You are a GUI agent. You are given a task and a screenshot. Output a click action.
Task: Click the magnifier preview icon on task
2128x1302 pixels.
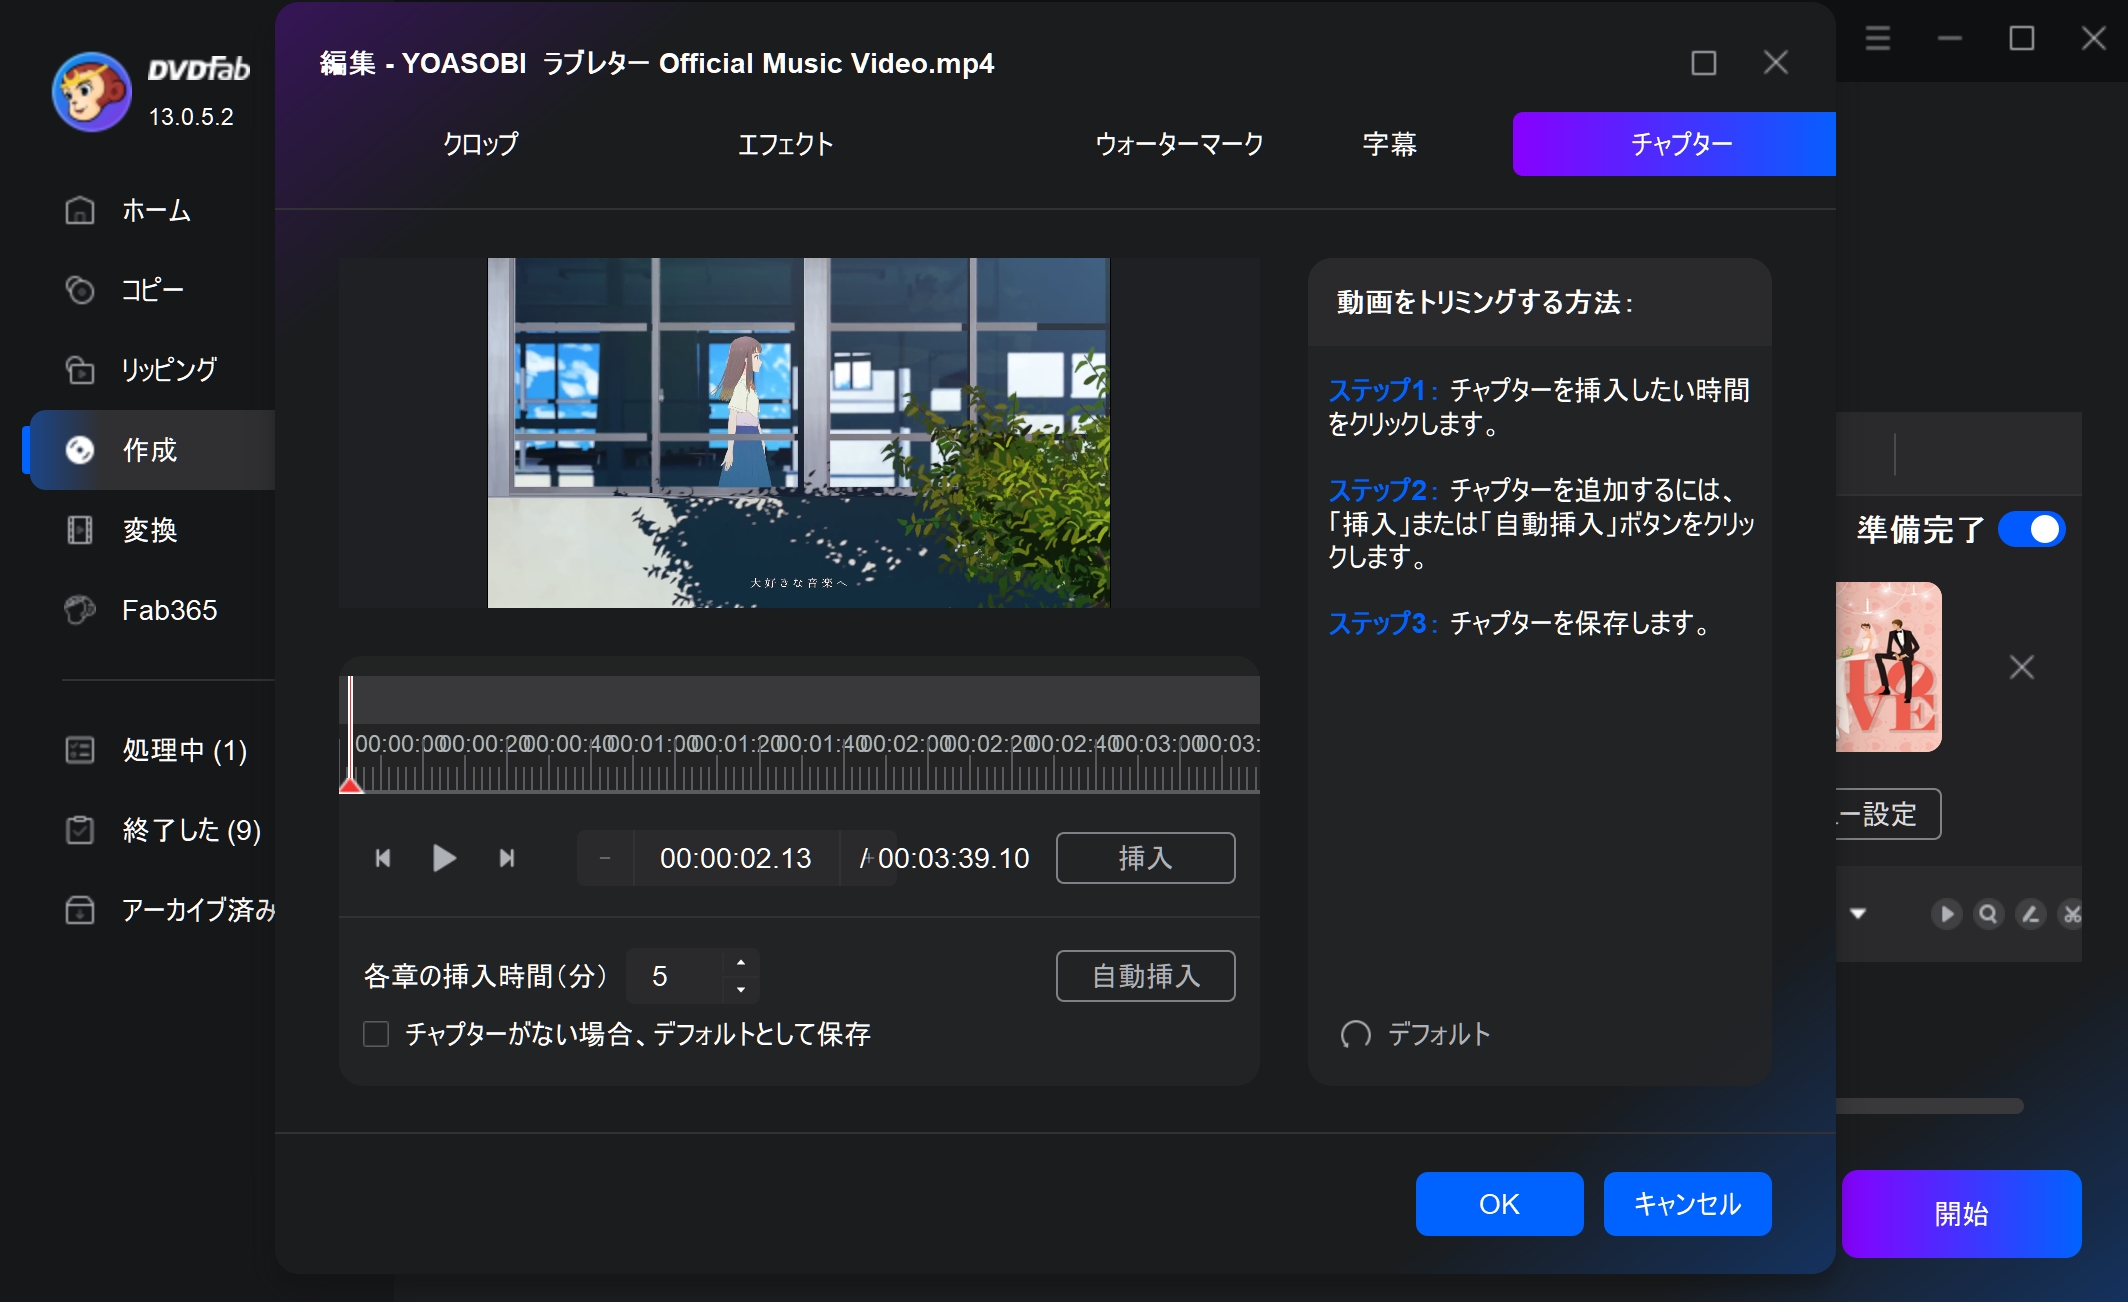pos(1988,913)
